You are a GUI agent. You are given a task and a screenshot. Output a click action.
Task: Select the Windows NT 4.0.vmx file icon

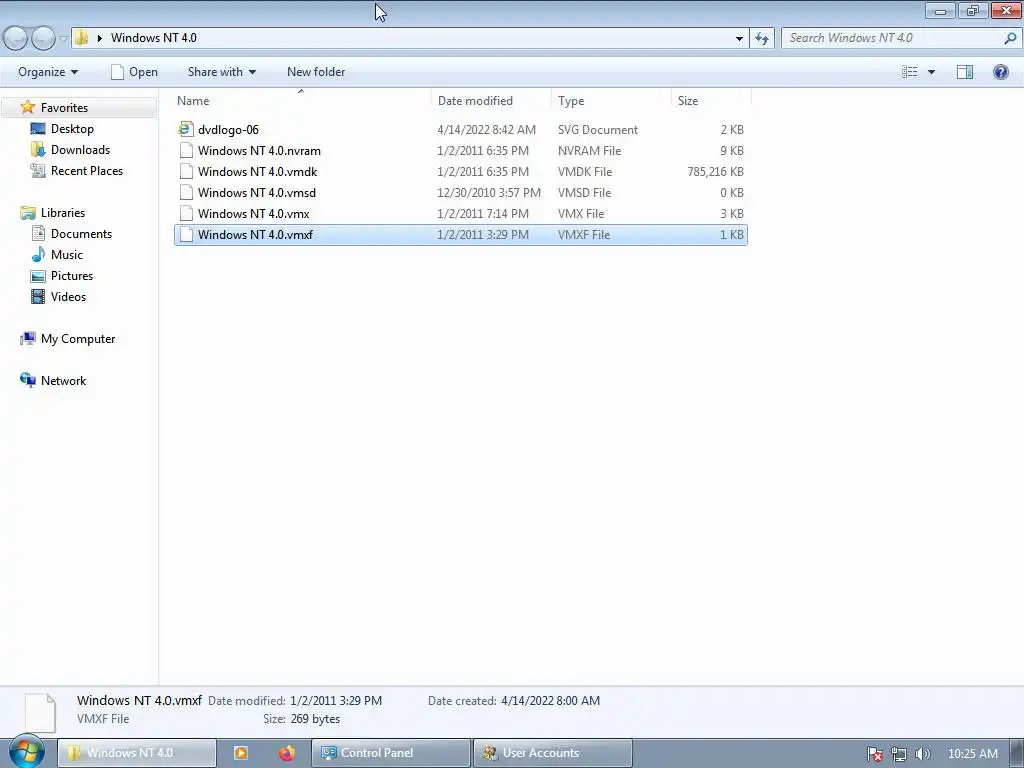(x=186, y=213)
